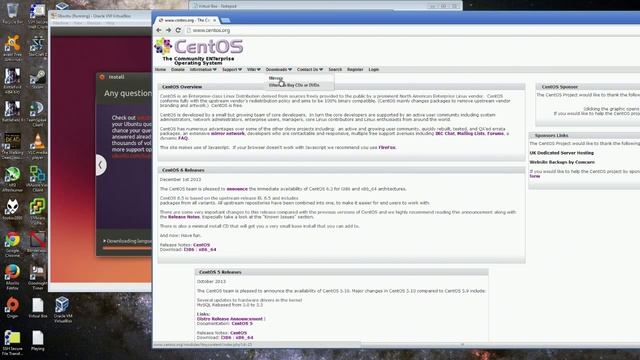This screenshot has width=640, height=360.
Task: Open the Register nav item
Action: pos(355,70)
